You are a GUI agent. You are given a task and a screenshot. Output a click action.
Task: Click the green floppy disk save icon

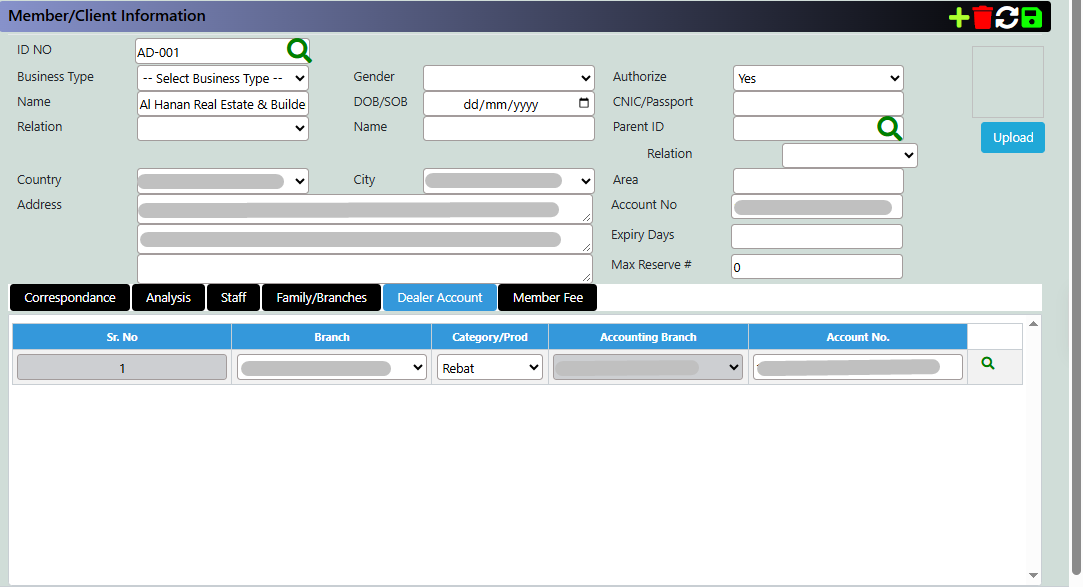(1031, 17)
